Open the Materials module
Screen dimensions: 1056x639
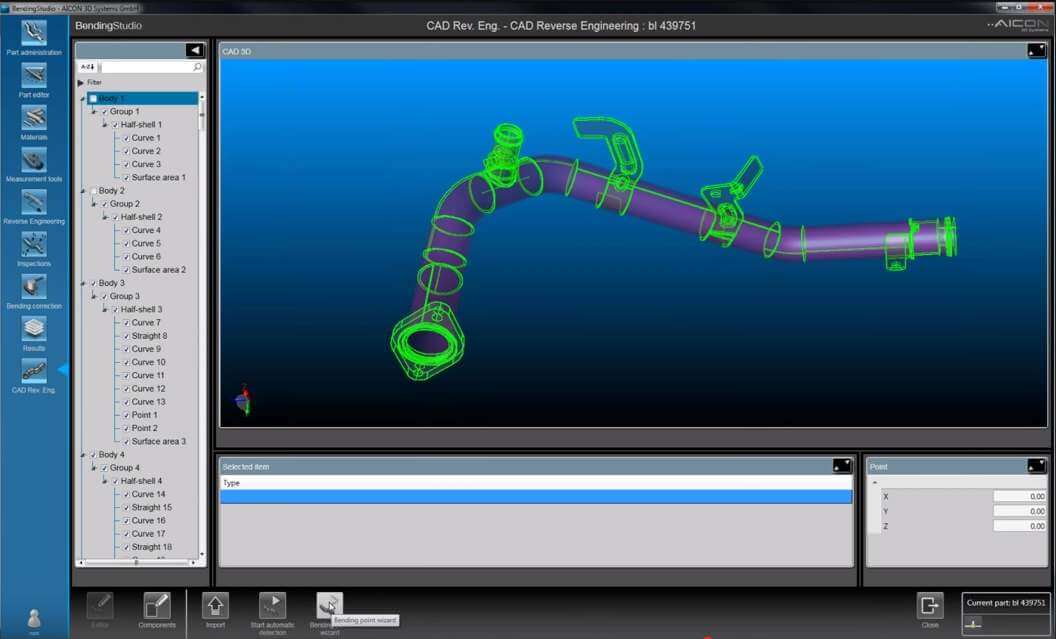tap(34, 118)
